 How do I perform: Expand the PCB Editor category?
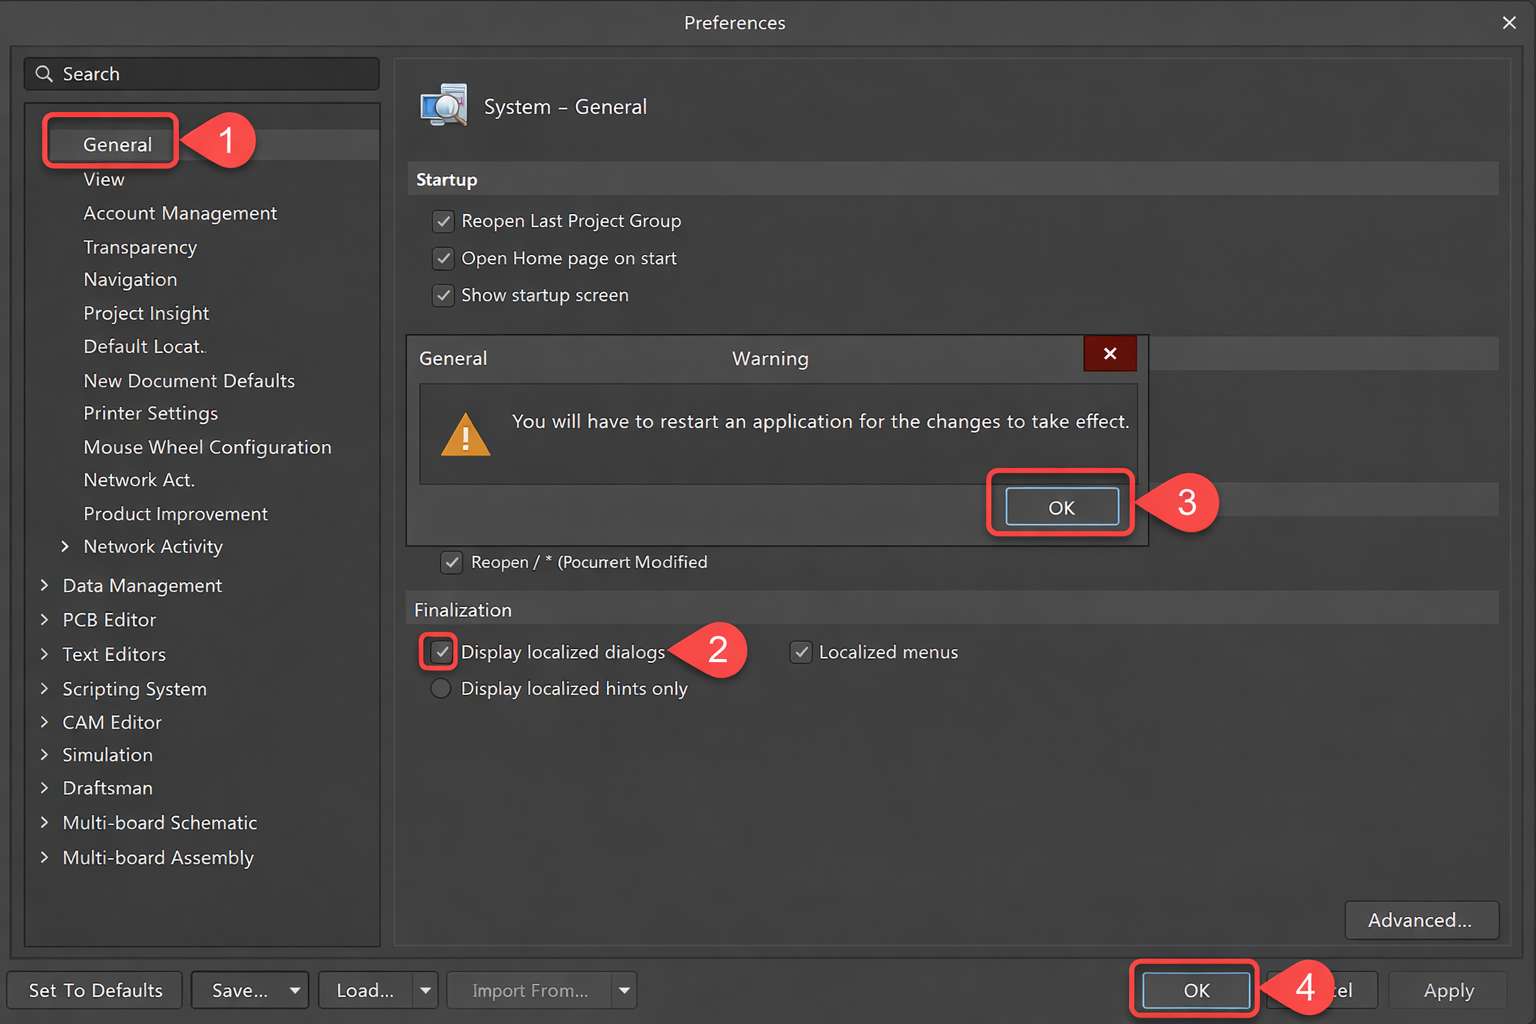(44, 620)
